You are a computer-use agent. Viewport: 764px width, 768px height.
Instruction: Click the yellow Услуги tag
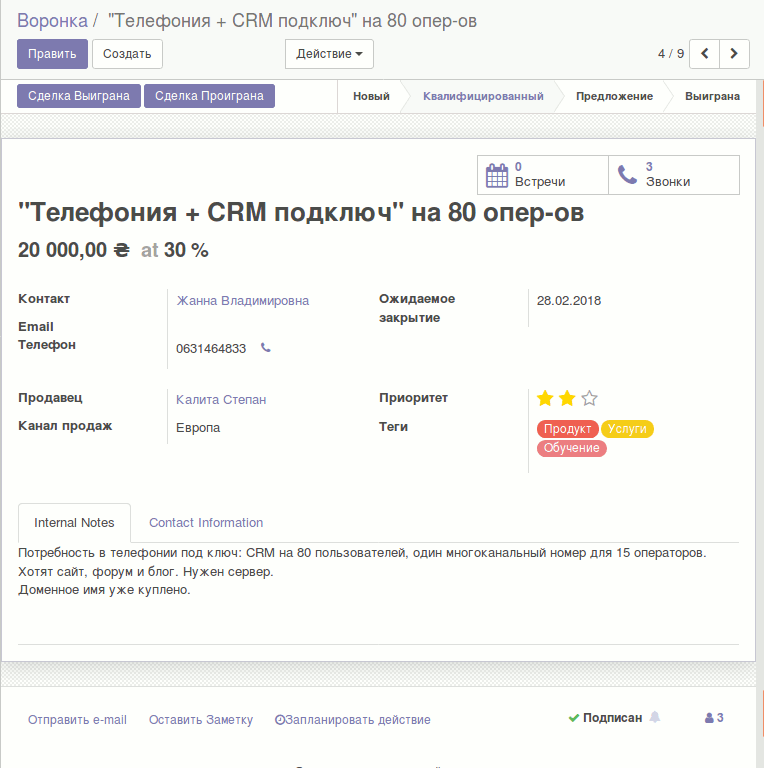(627, 429)
